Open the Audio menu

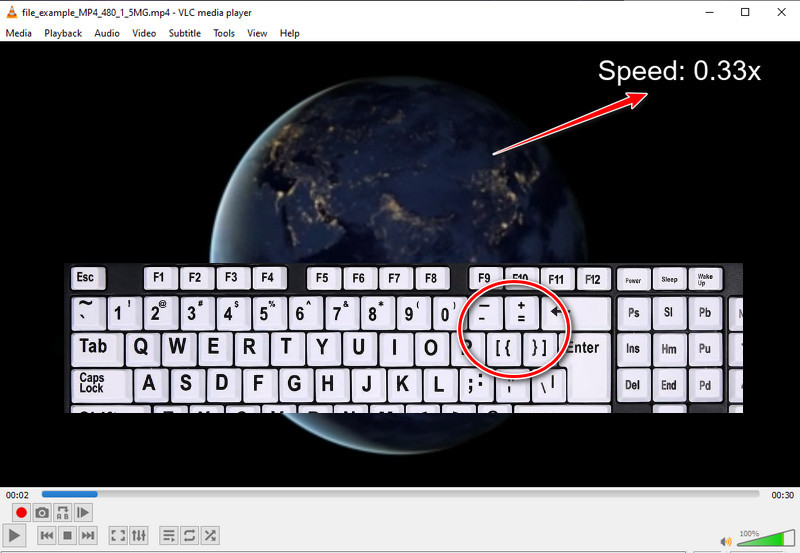click(x=107, y=33)
